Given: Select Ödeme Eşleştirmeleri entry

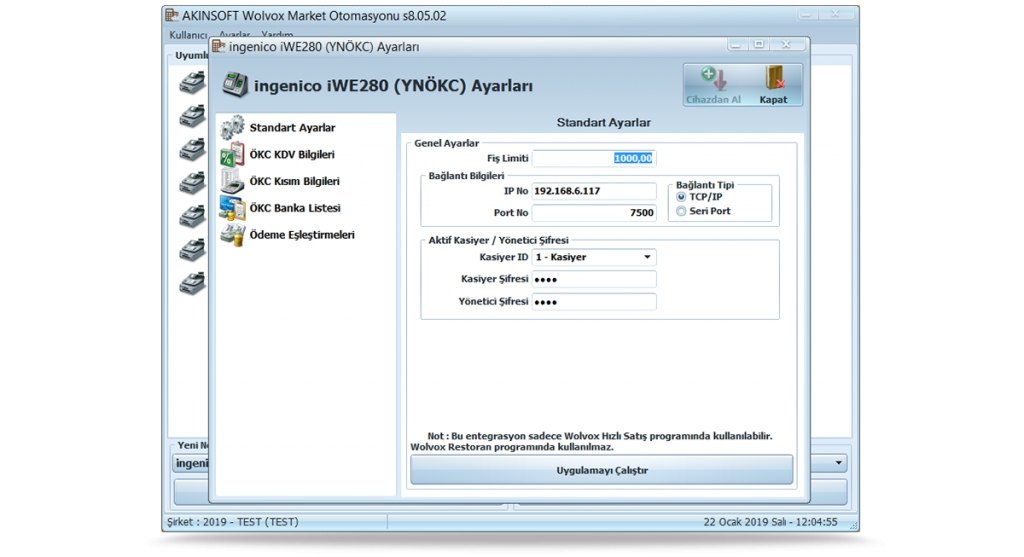Looking at the screenshot, I should (302, 235).
